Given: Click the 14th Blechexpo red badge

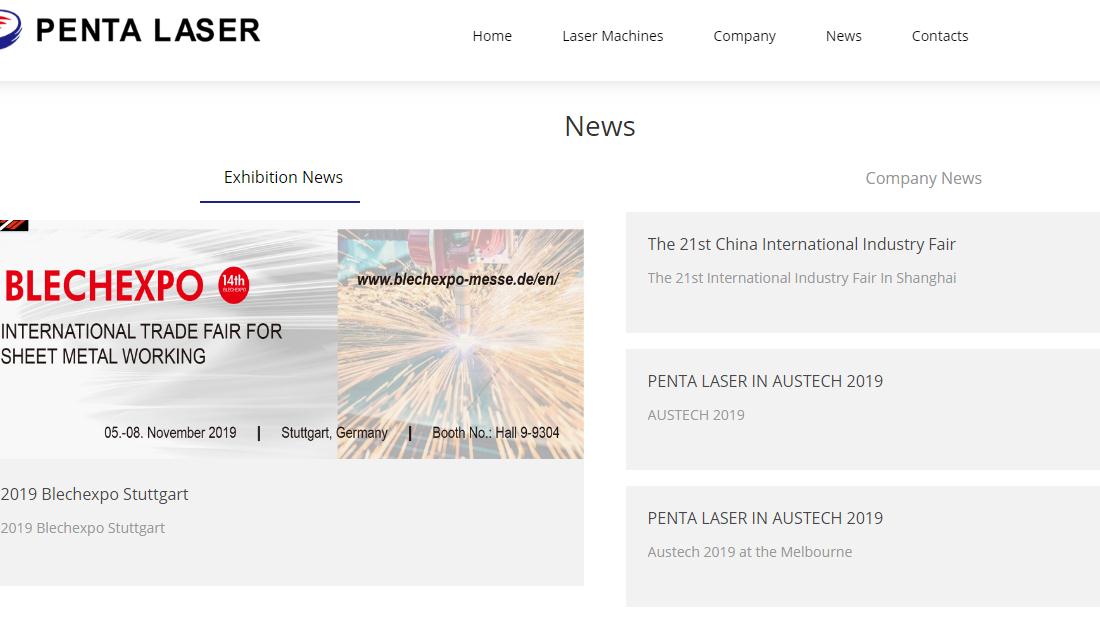Looking at the screenshot, I should point(234,285).
